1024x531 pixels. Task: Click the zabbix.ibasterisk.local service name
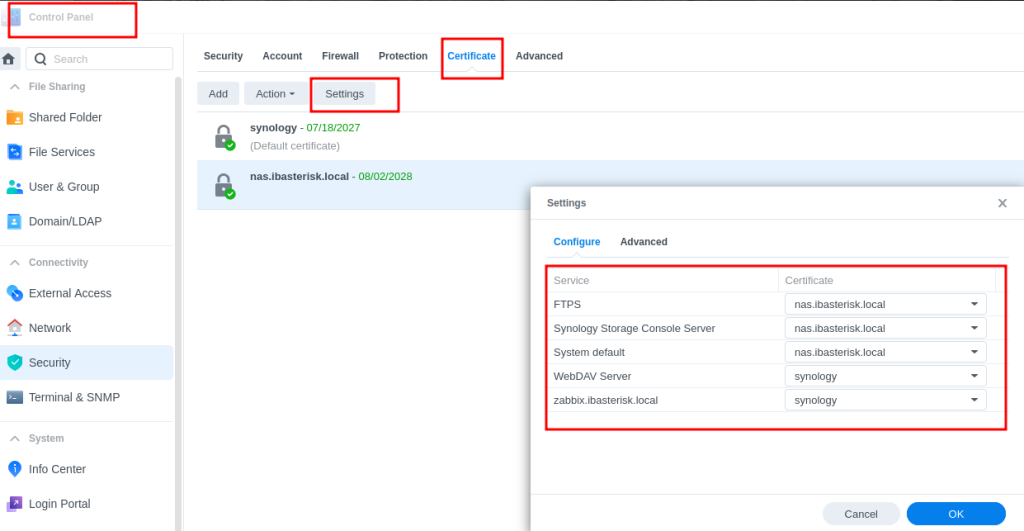point(605,400)
